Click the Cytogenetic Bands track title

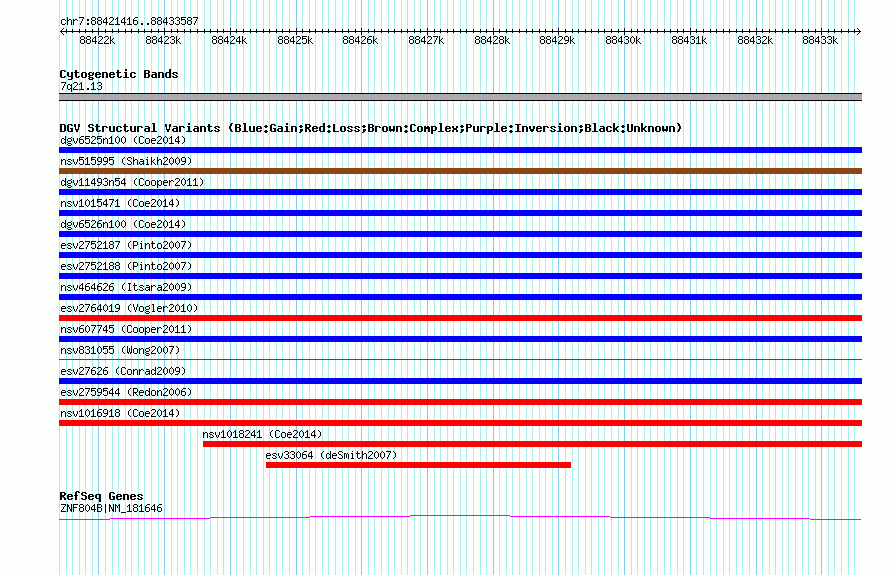119,74
